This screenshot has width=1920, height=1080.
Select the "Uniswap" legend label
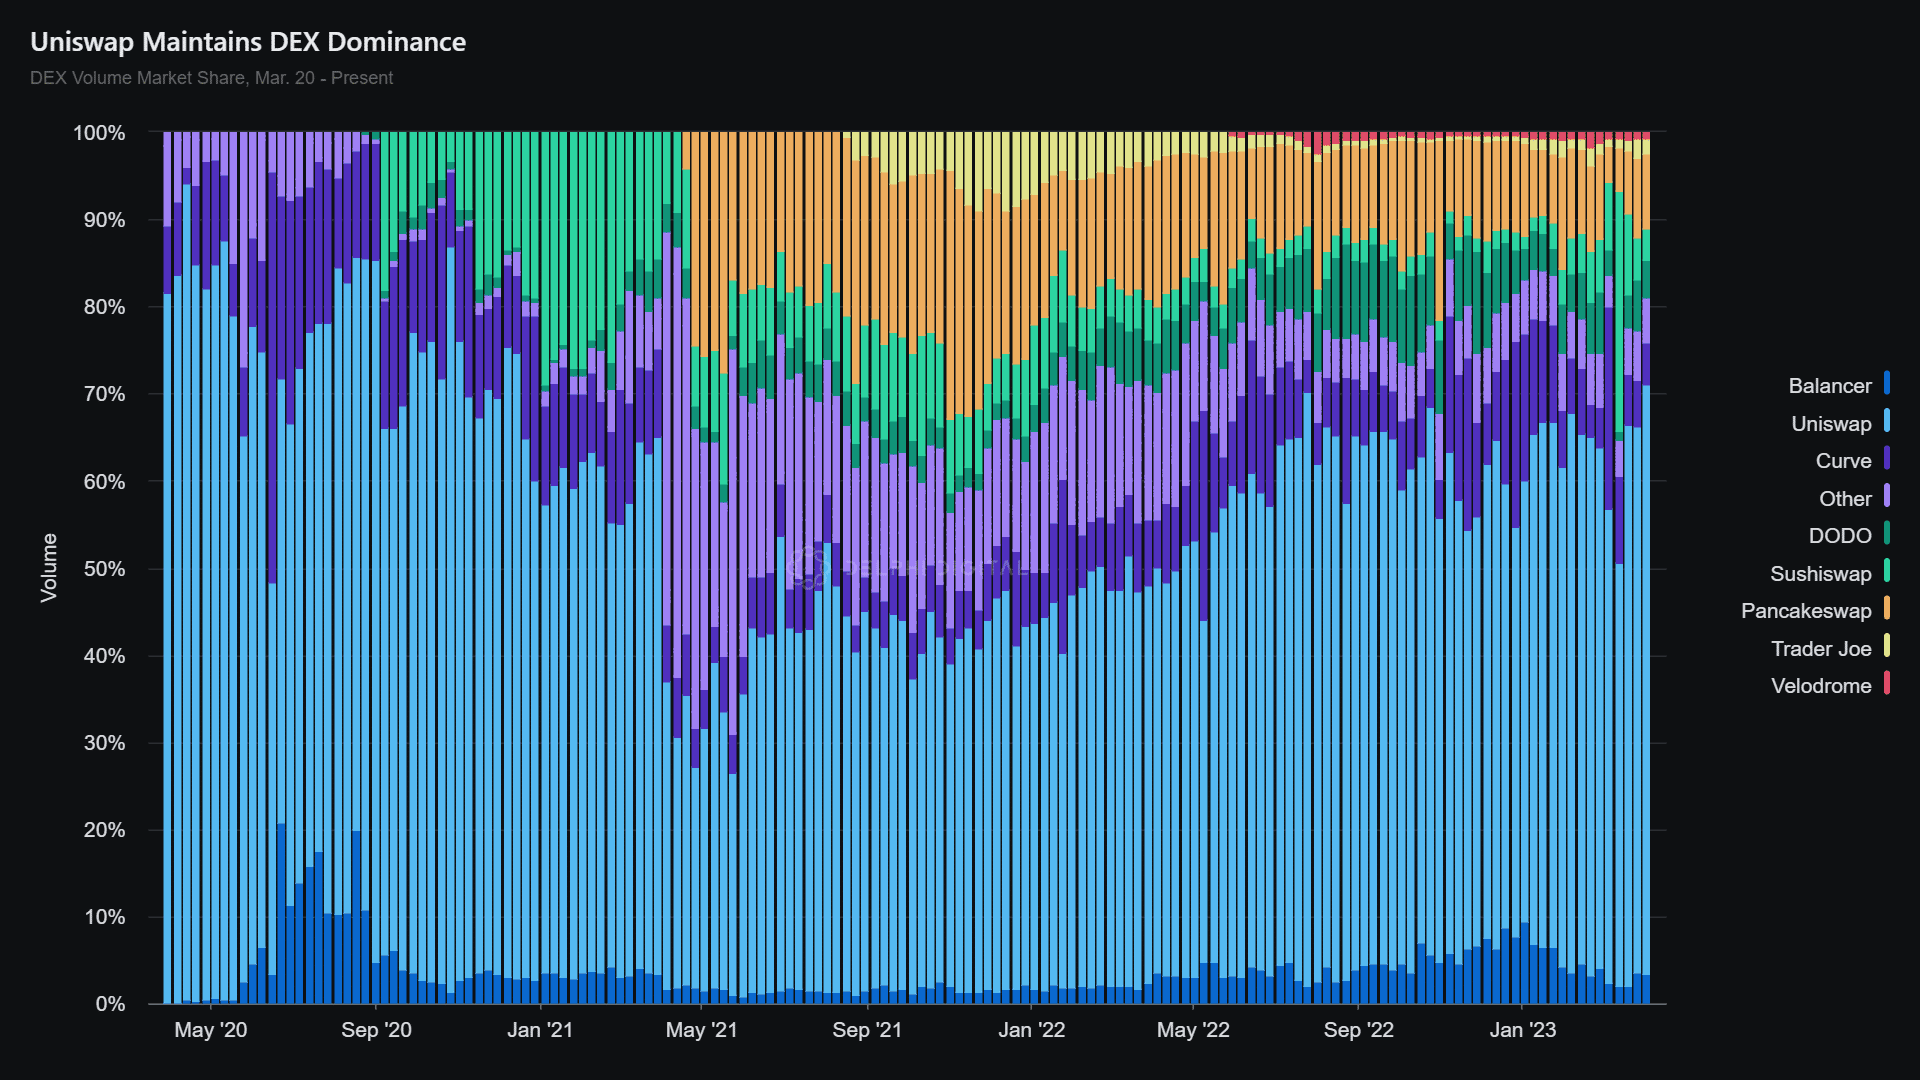click(1831, 424)
